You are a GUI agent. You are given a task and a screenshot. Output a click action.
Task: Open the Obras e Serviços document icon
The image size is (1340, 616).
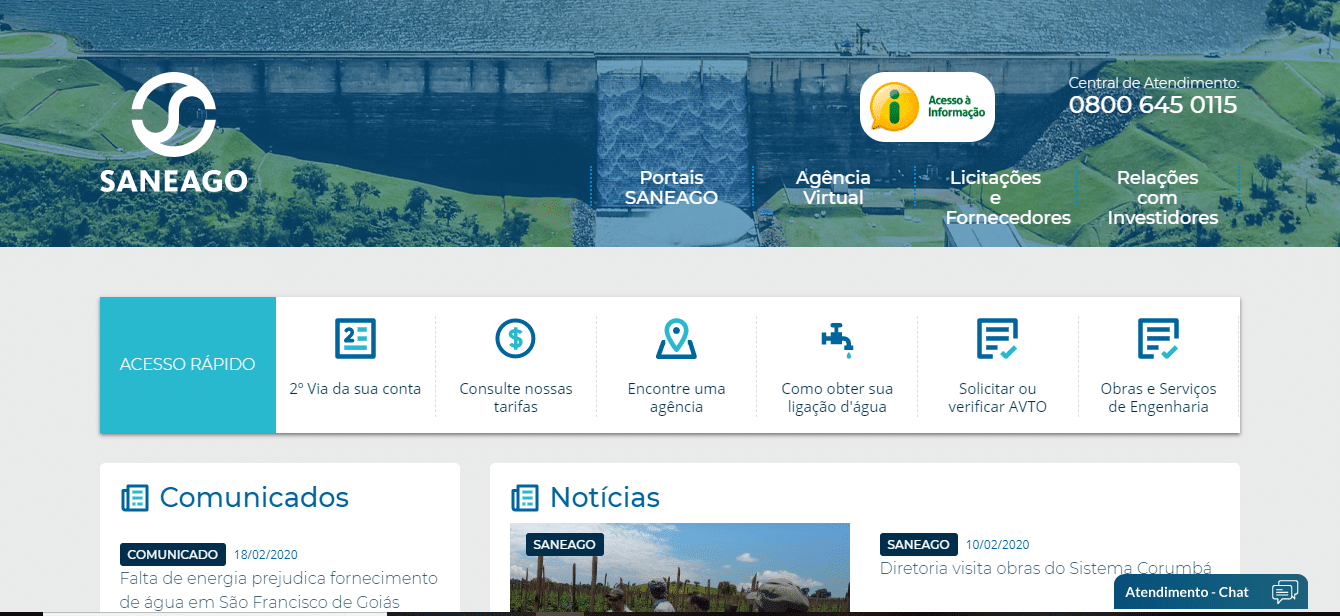click(x=1158, y=339)
